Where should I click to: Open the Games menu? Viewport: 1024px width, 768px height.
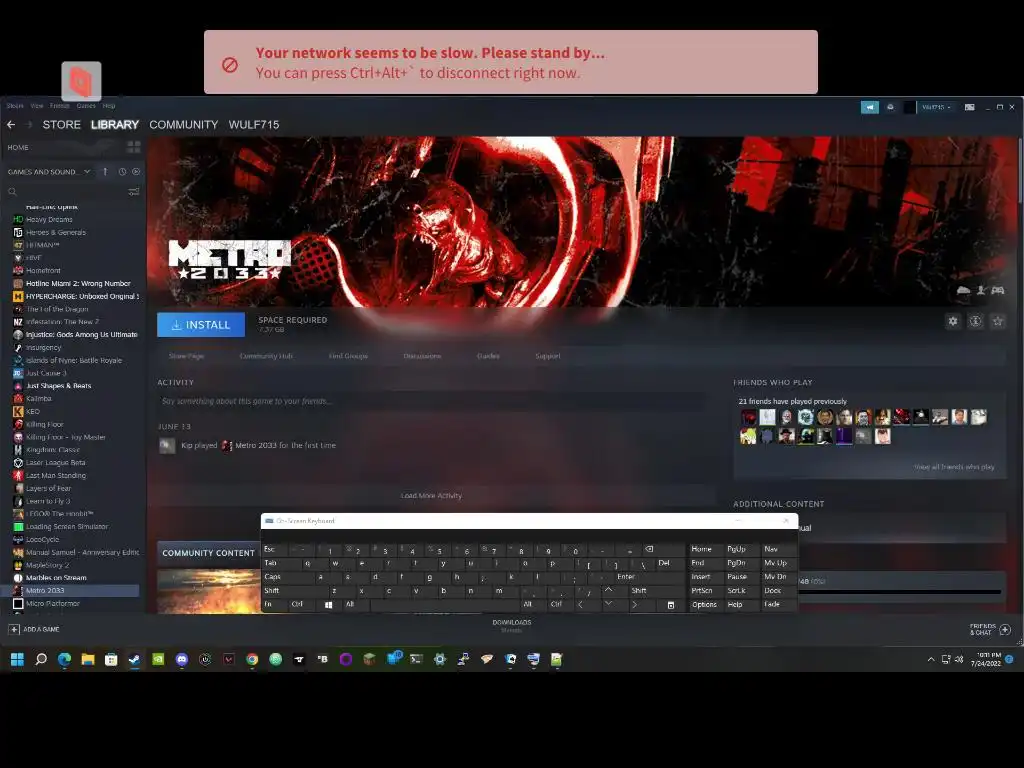pyautogui.click(x=86, y=106)
